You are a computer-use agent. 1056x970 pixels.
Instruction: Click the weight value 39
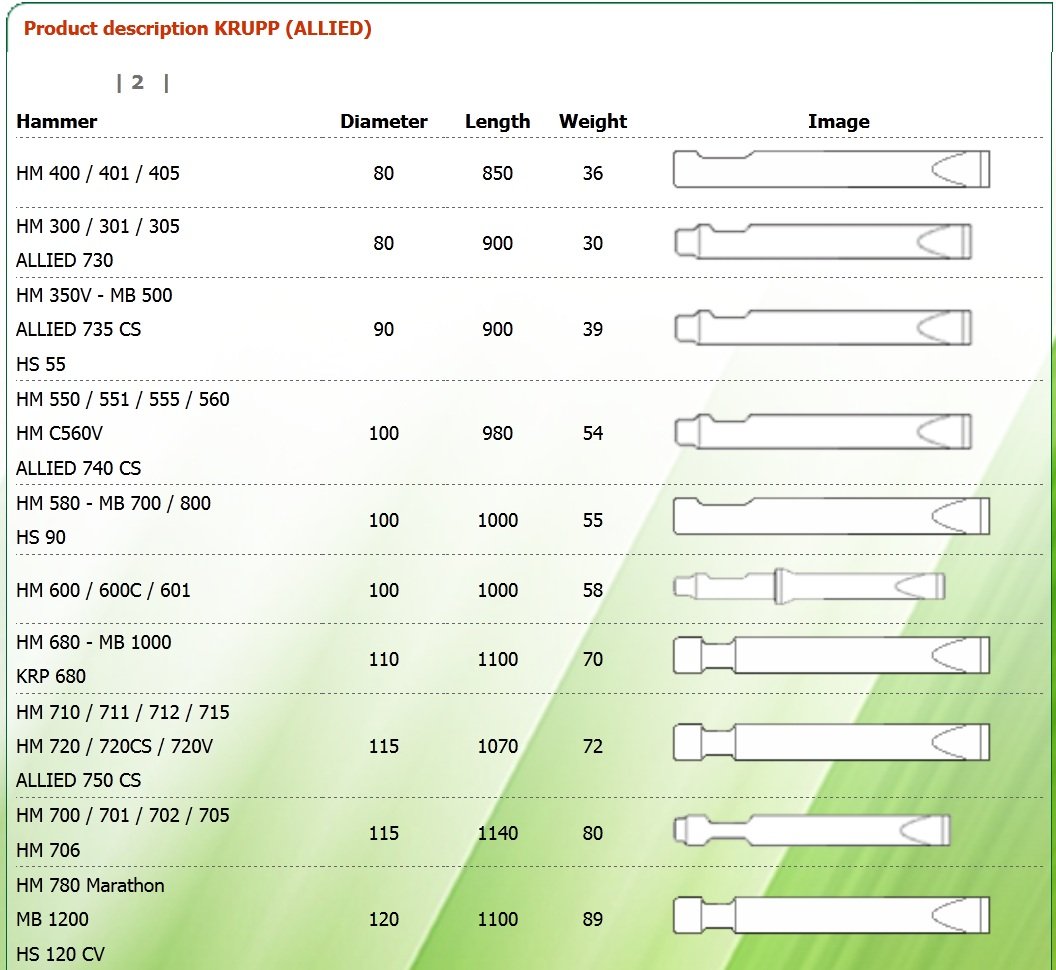point(593,329)
